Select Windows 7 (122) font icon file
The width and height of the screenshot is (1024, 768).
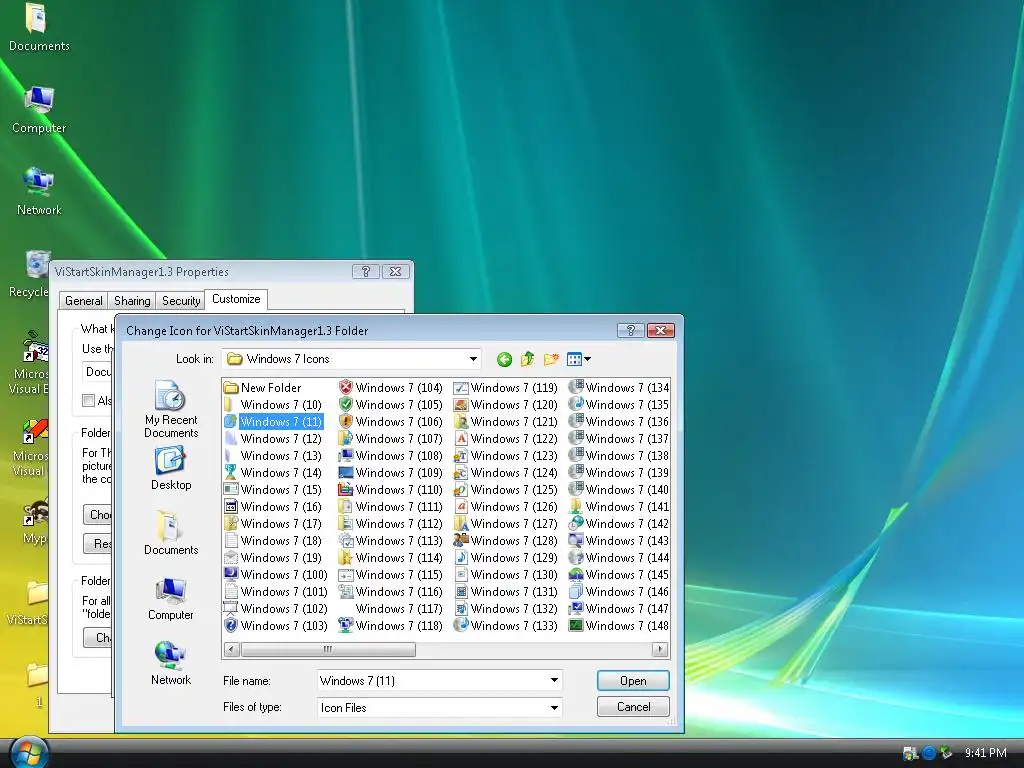[506, 439]
